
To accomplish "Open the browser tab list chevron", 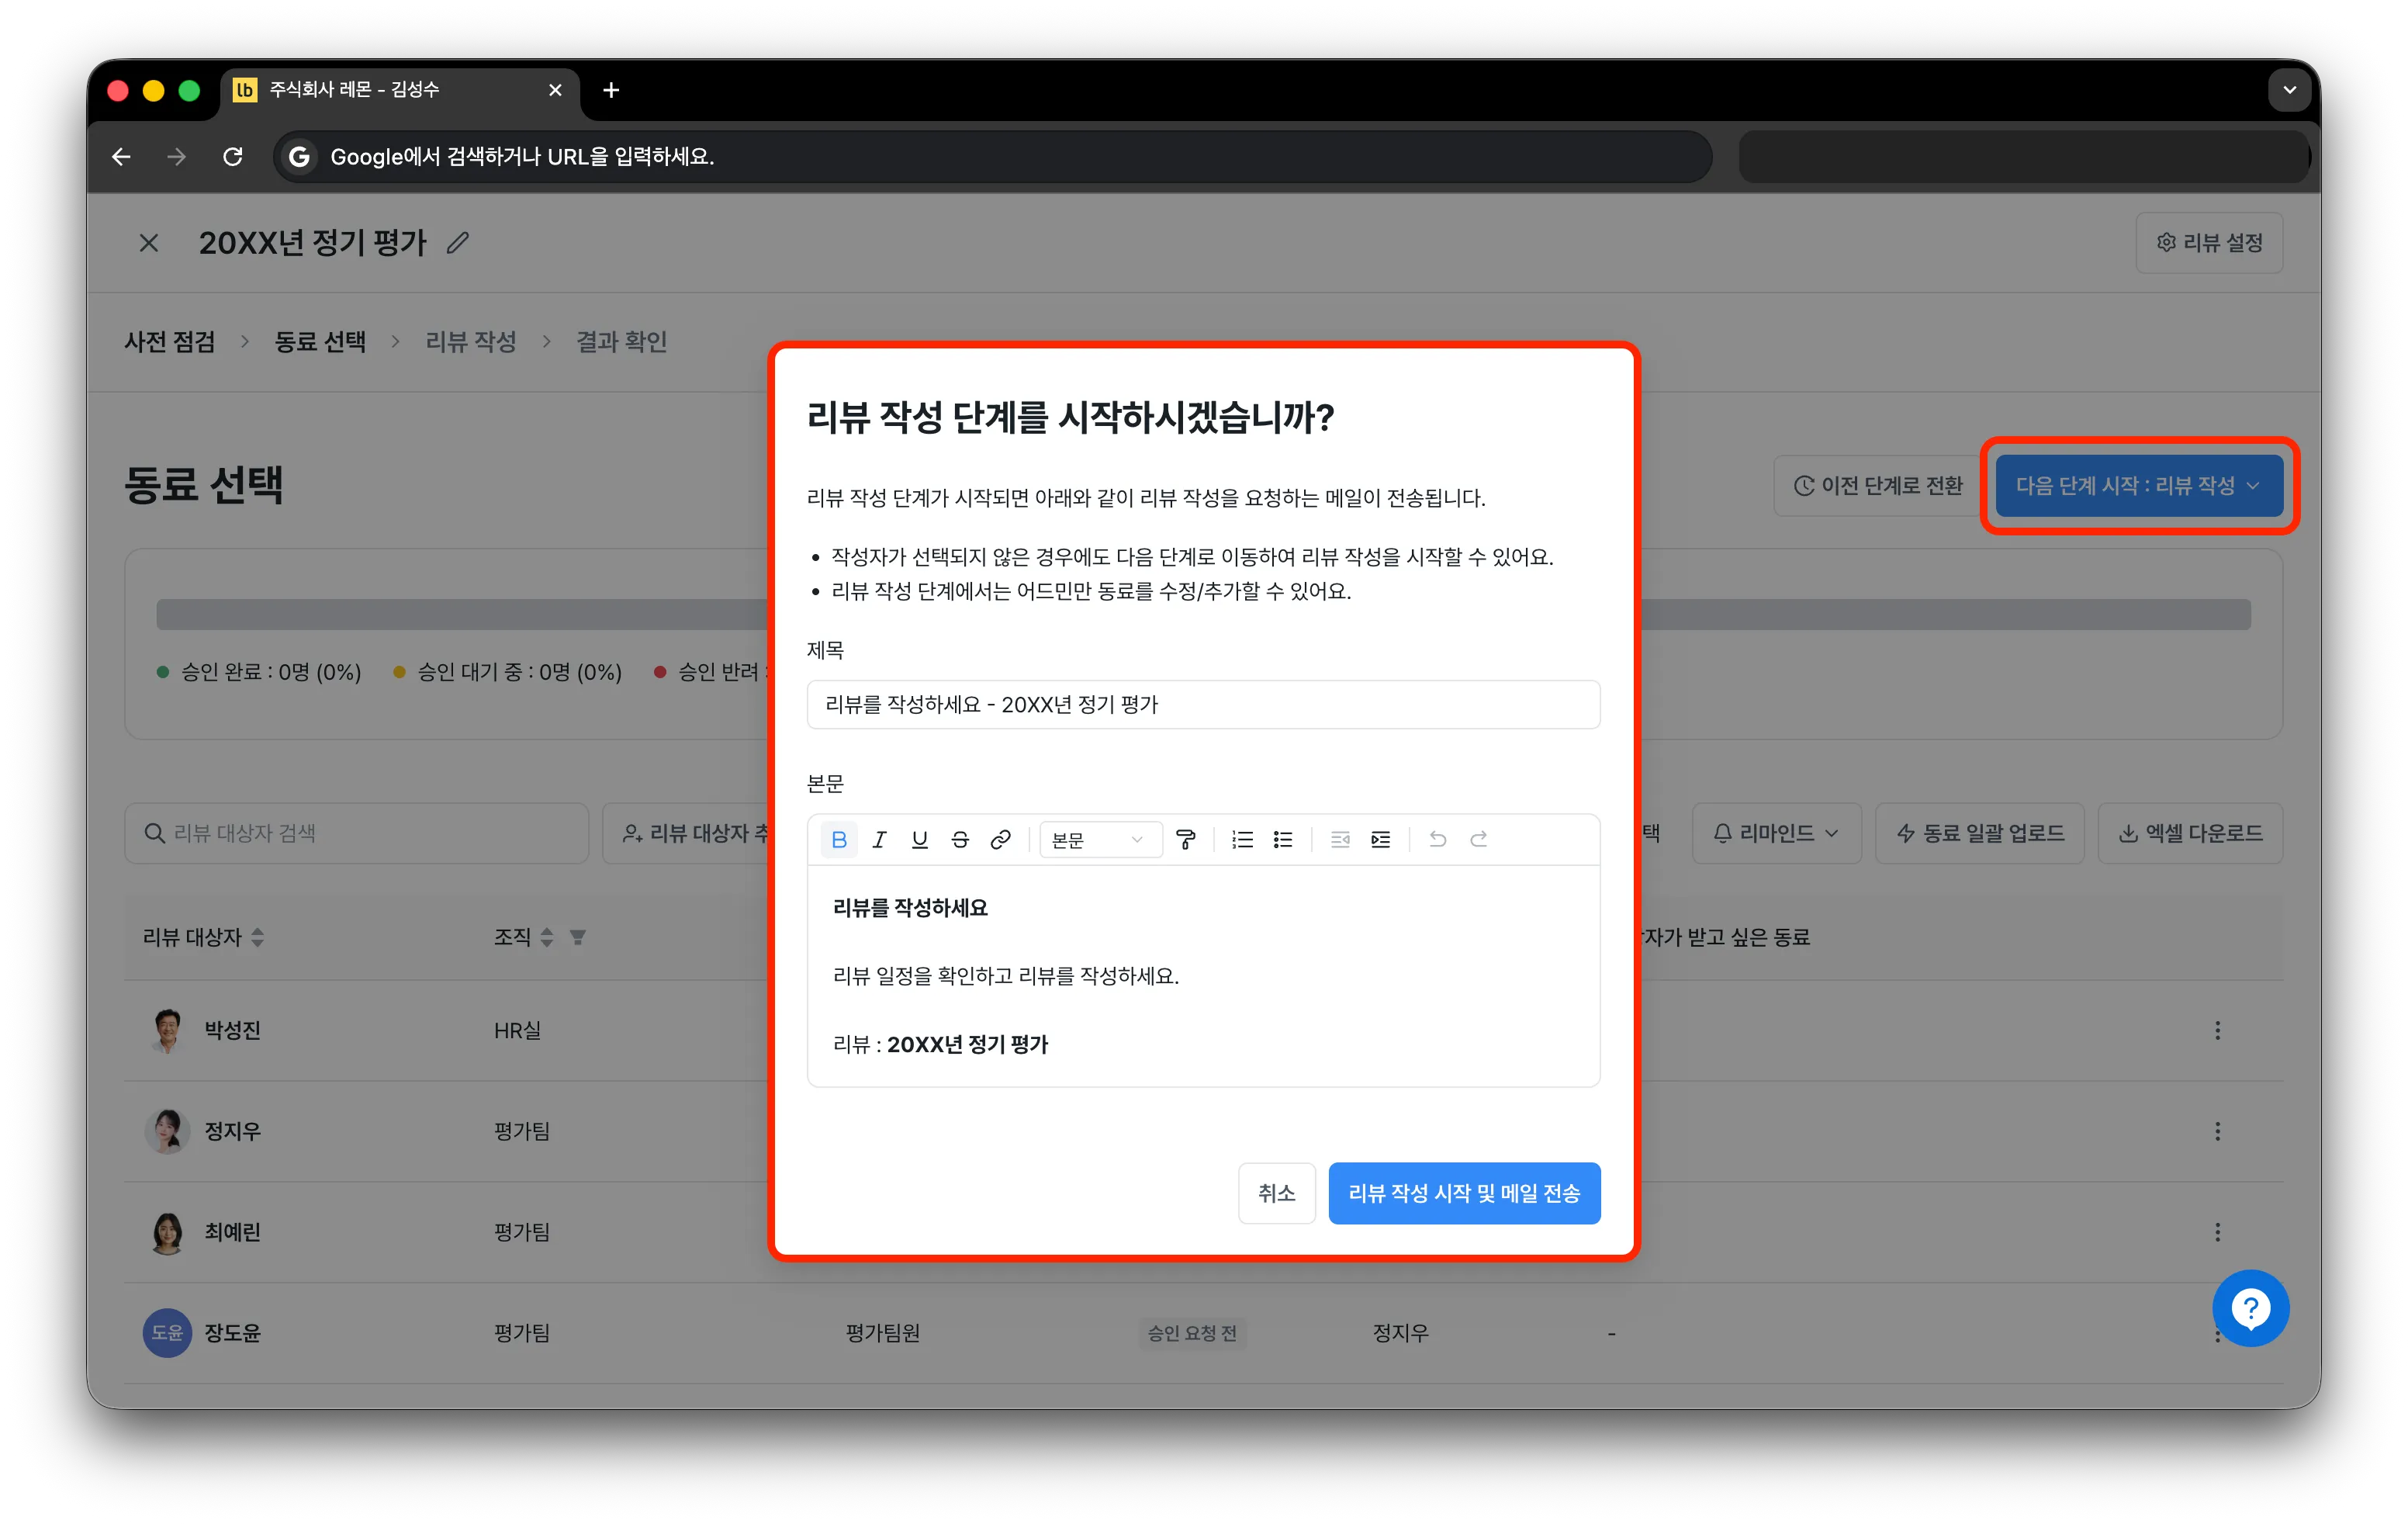I will [x=2289, y=90].
